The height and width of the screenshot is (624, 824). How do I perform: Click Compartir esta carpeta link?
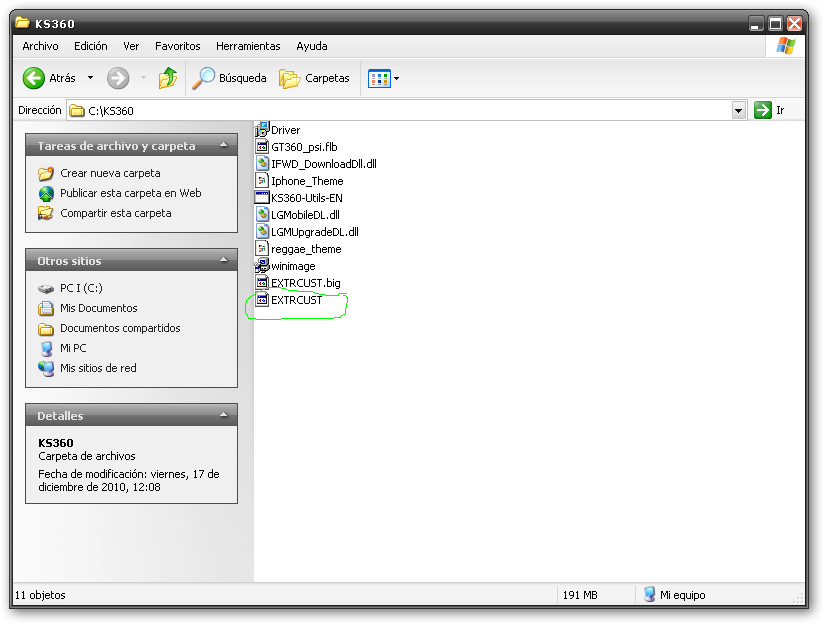pyautogui.click(x=116, y=213)
